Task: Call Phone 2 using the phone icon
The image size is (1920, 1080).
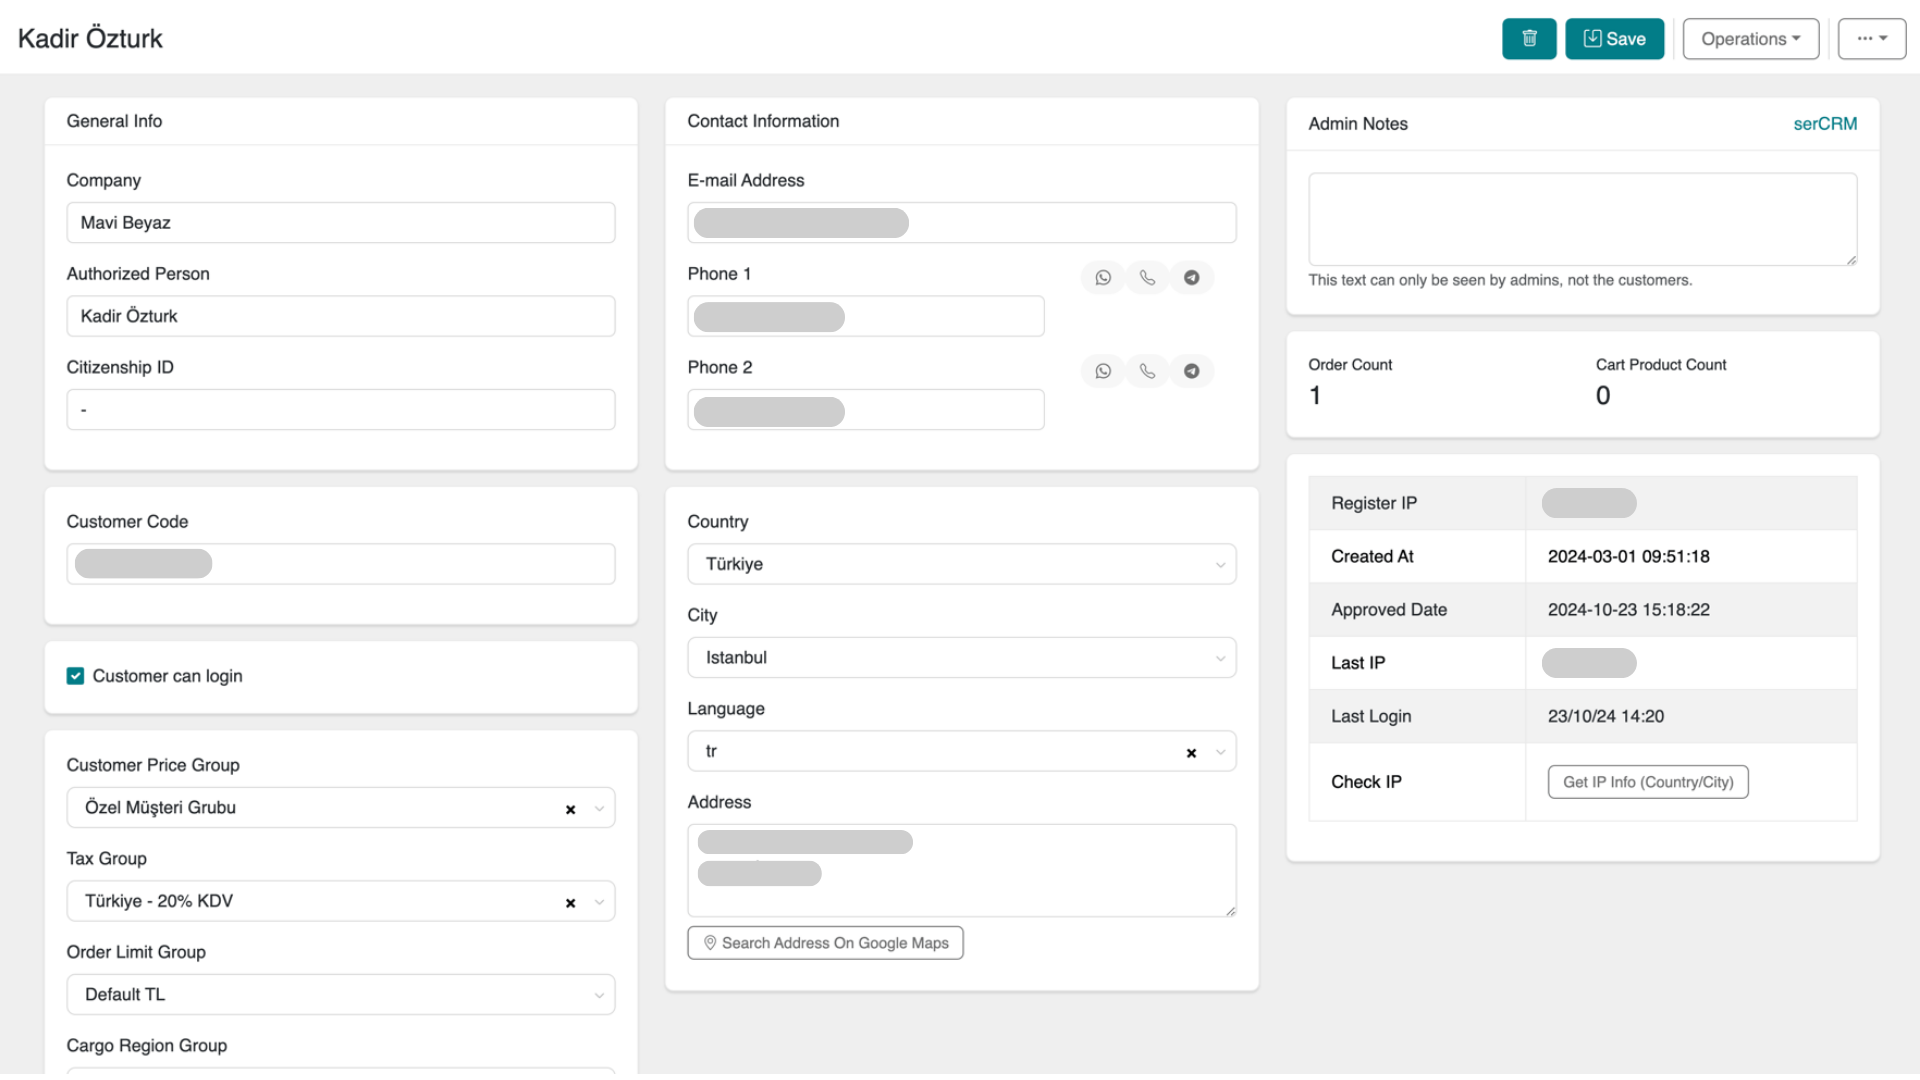Action: pyautogui.click(x=1147, y=370)
